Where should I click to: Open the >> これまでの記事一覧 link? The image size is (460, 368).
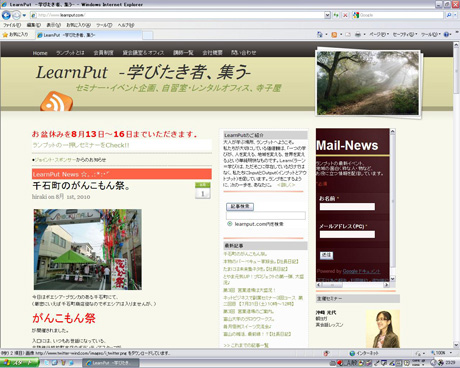point(246,345)
